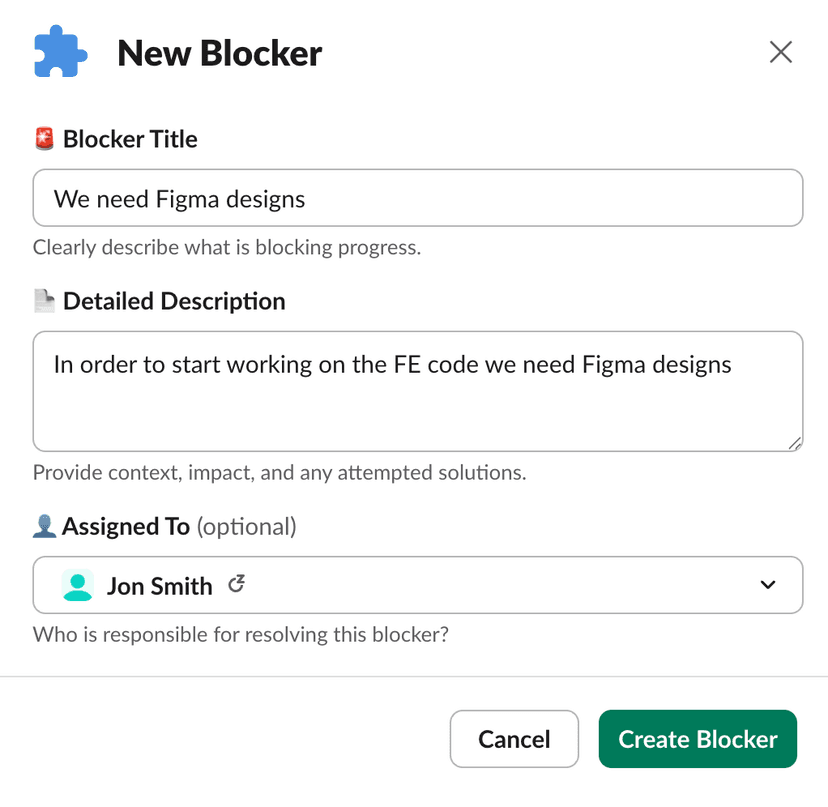Click the textarea resize handle corner

coord(794,443)
